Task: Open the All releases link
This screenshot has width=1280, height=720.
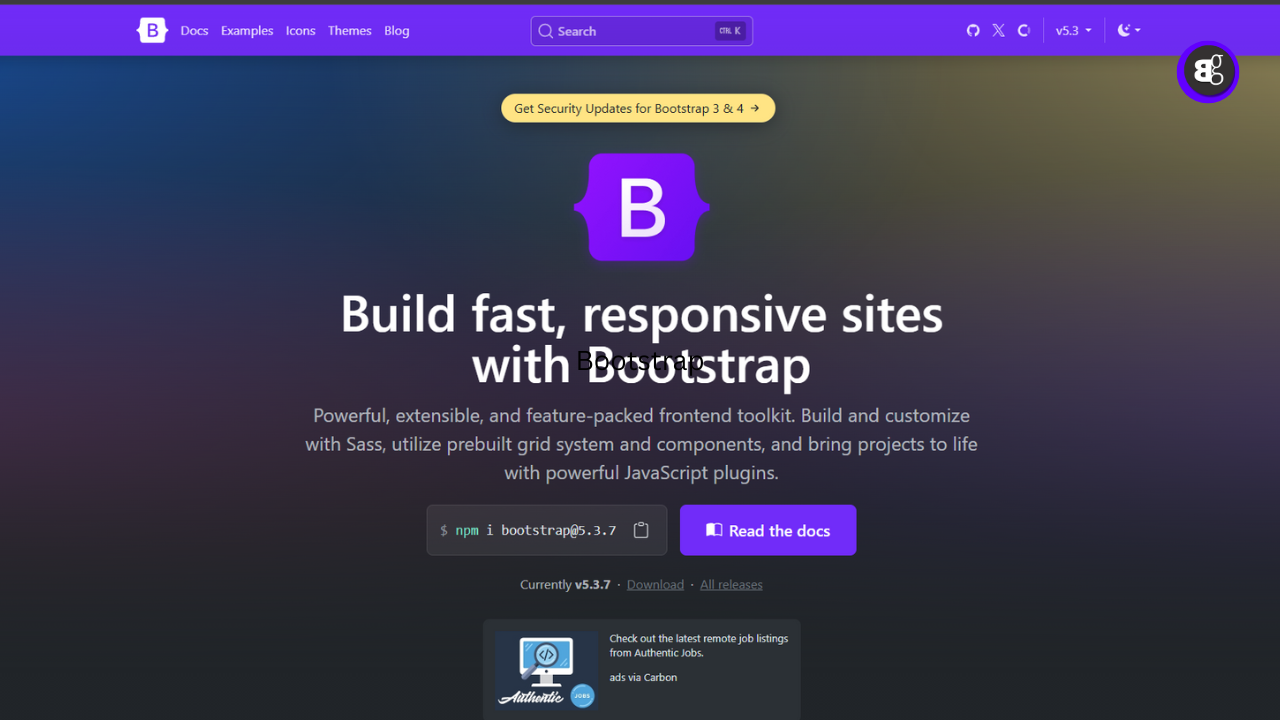Action: [x=731, y=585]
